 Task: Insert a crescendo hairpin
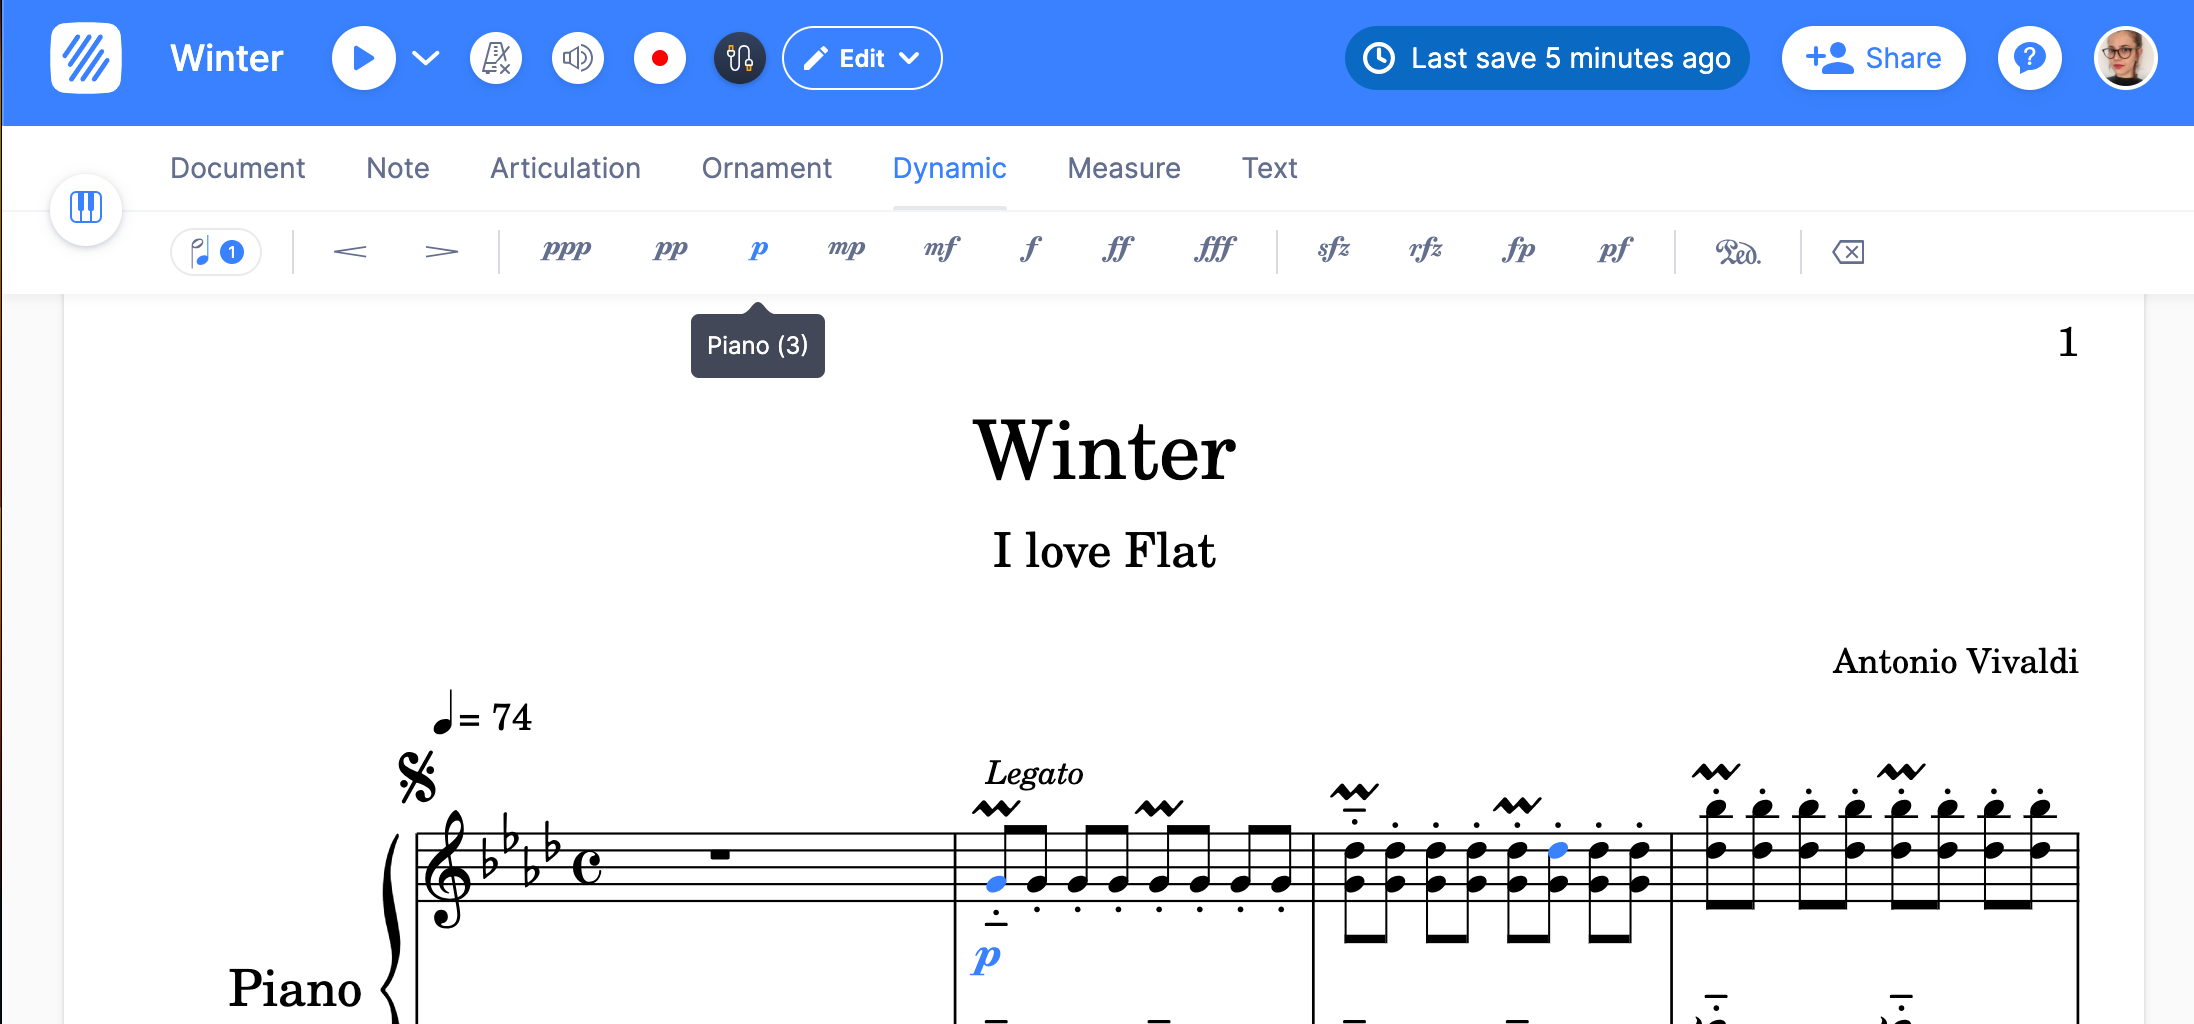(x=350, y=251)
